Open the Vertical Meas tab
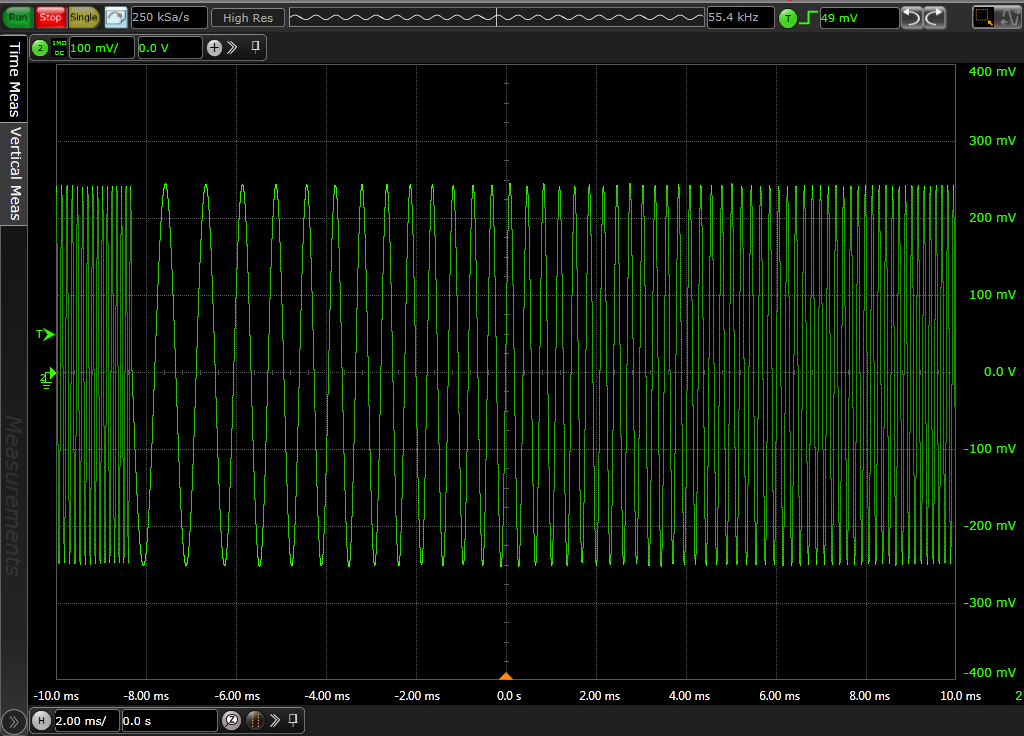The image size is (1024, 736). (x=14, y=173)
